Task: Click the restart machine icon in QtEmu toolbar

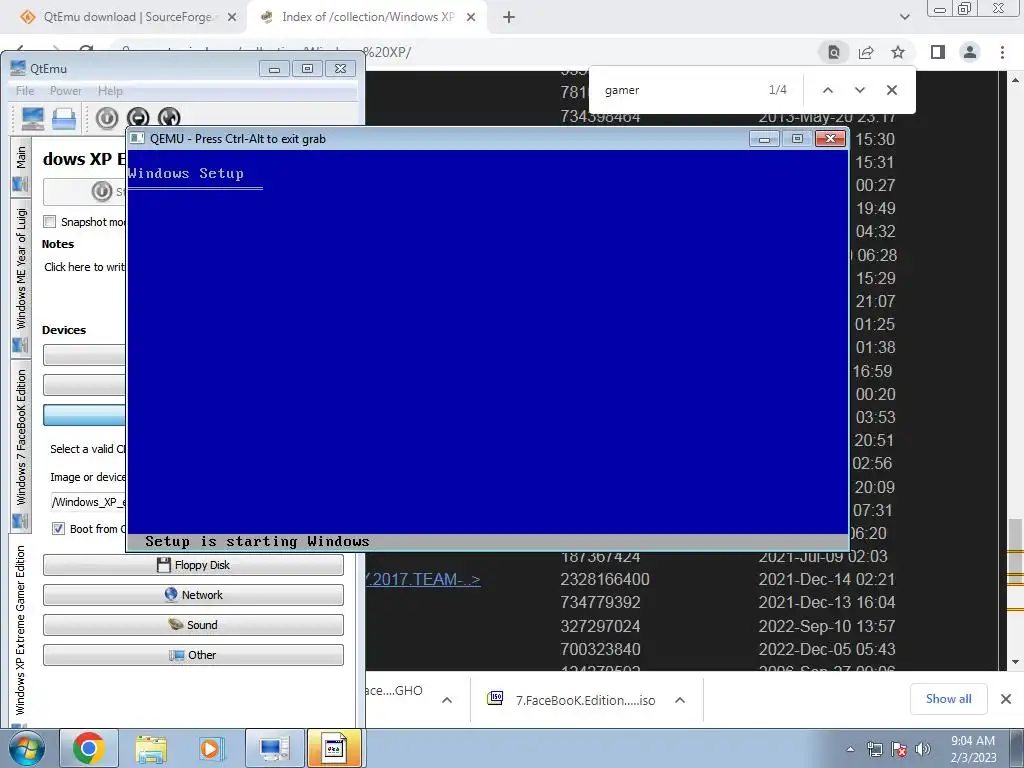Action: [x=169, y=118]
